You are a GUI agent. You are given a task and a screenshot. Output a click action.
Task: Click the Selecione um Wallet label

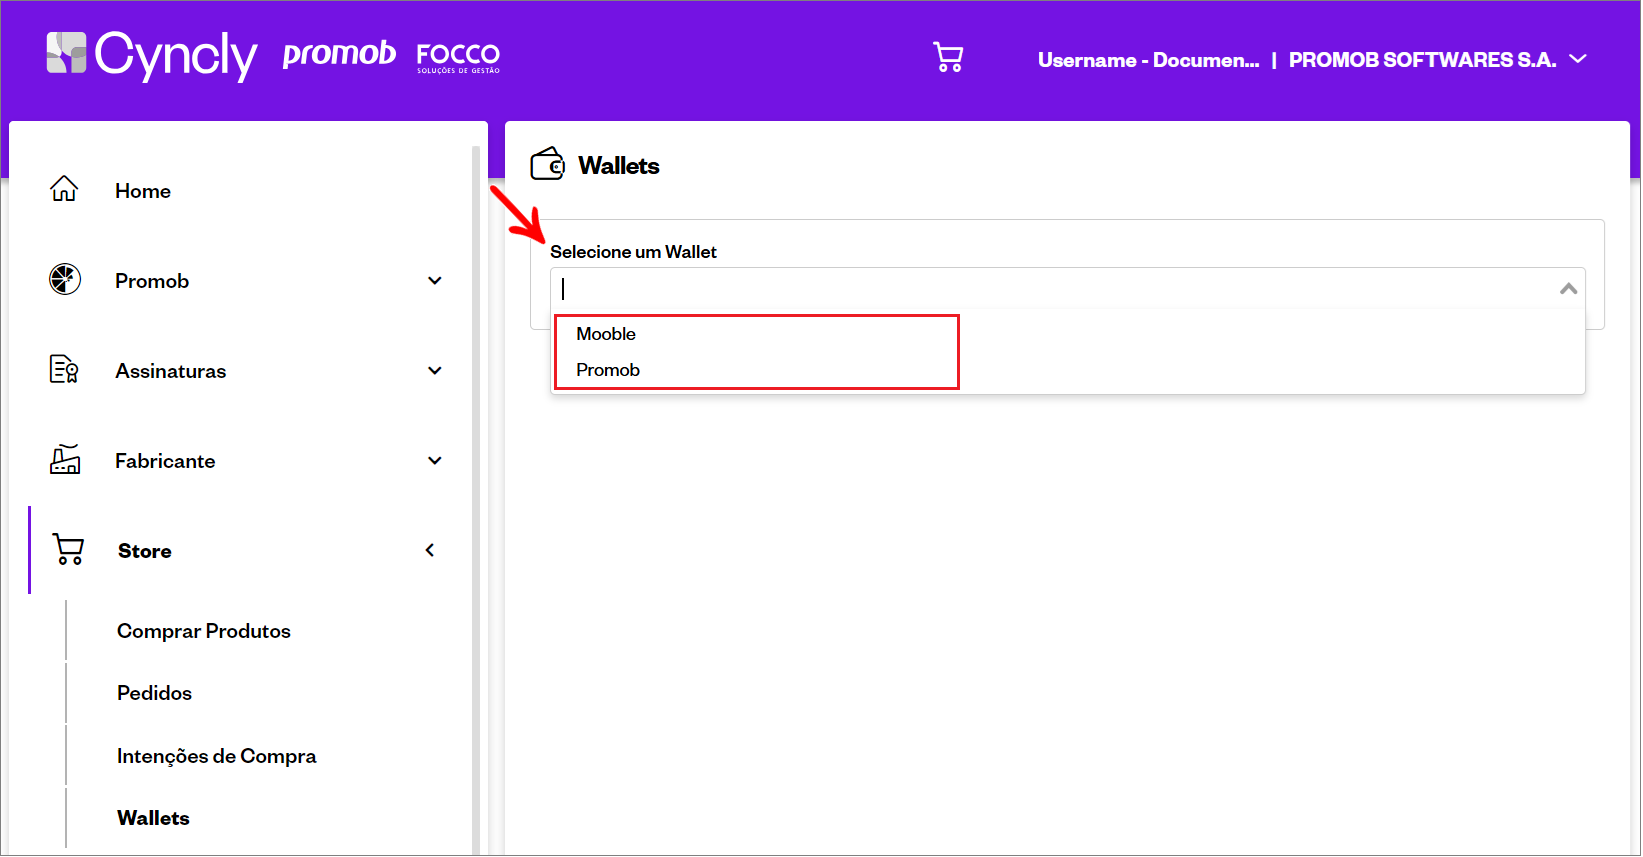pos(633,252)
